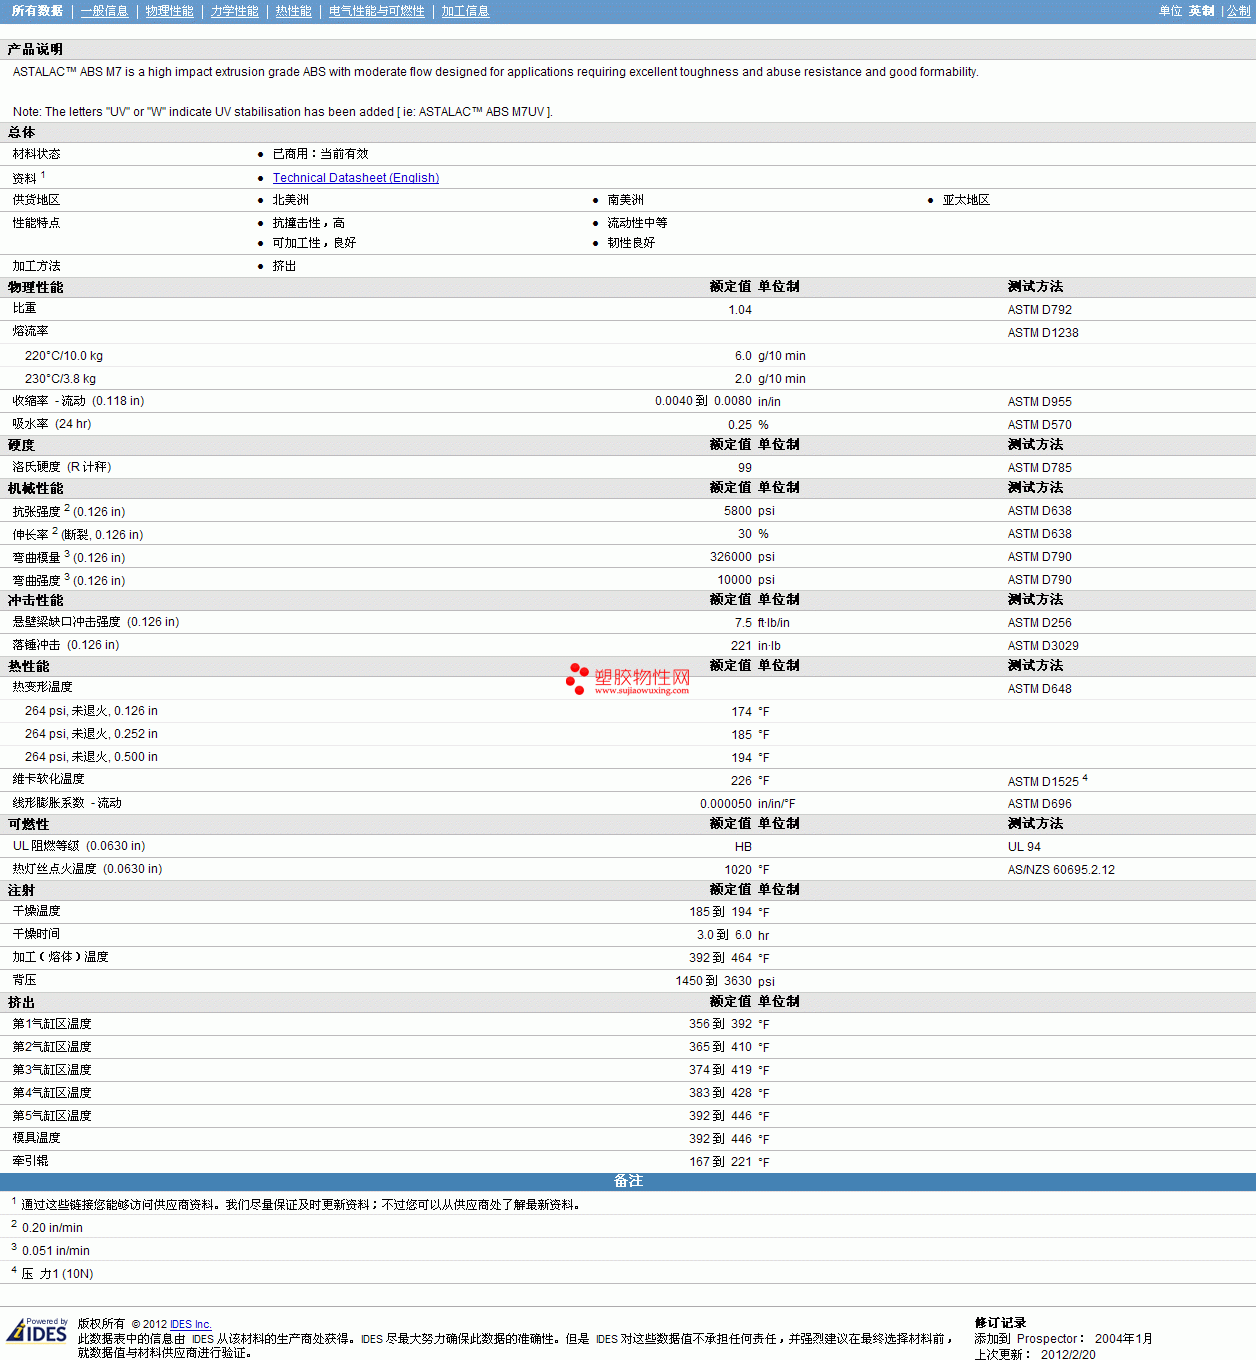This screenshot has height=1360, width=1256.
Task: Open the 所有数据 tab
Action: click(x=37, y=11)
